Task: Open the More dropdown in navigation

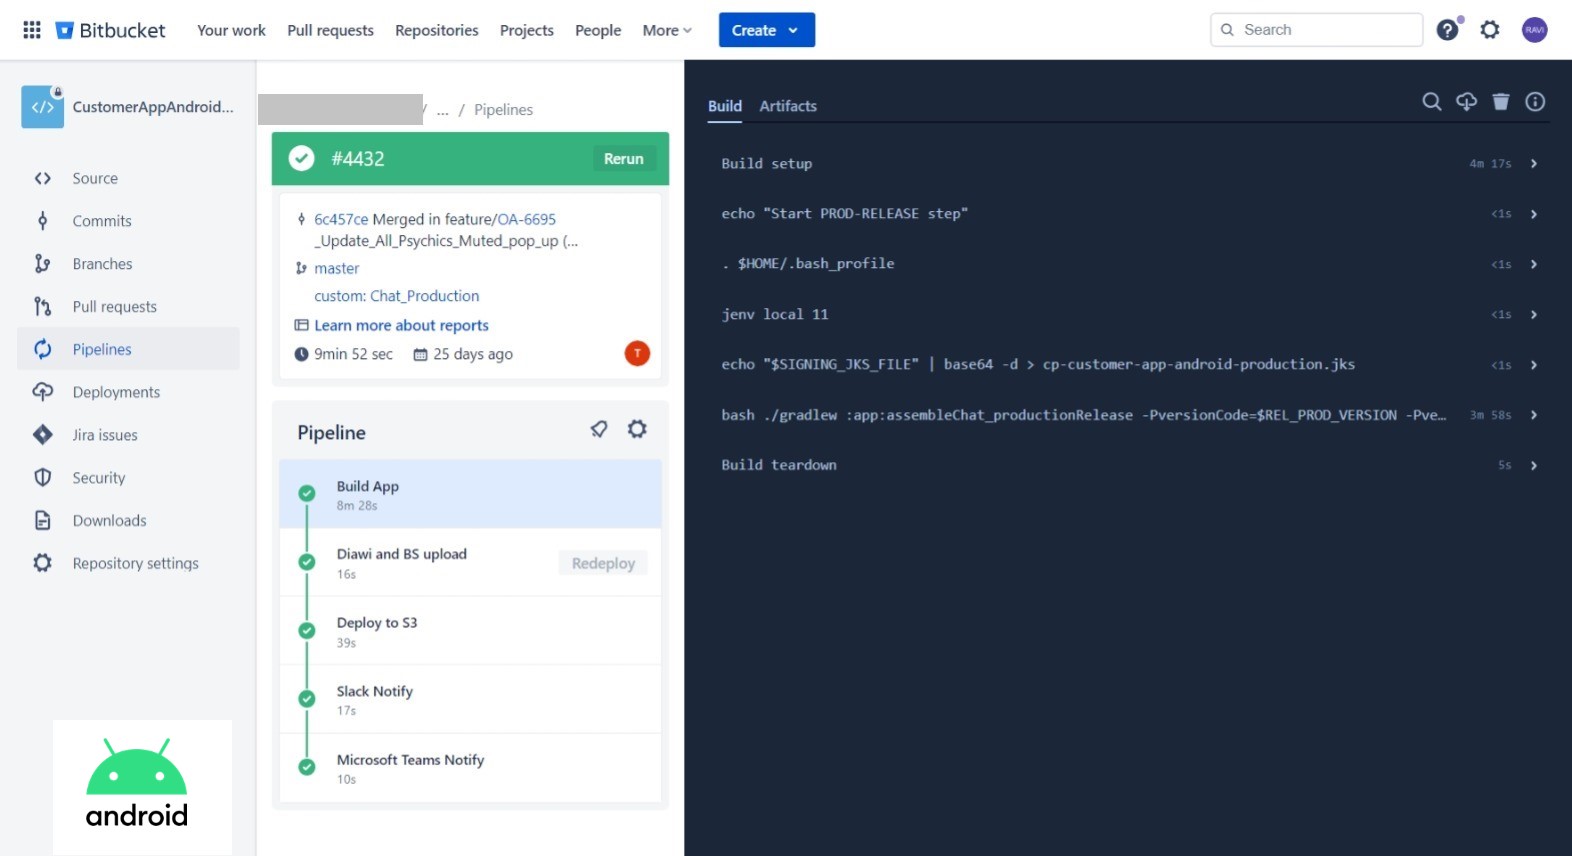Action: 667,30
